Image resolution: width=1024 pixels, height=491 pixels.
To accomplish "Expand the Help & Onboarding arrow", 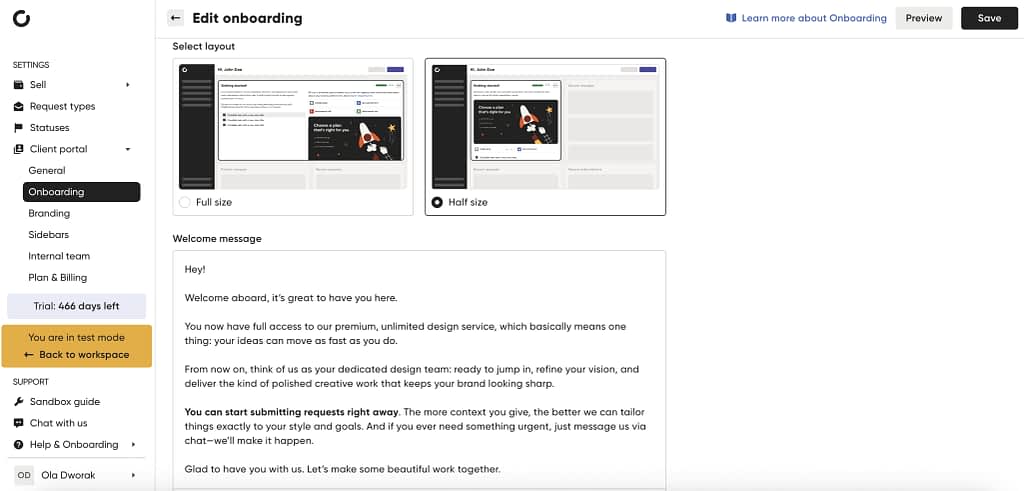I will click(x=133, y=445).
